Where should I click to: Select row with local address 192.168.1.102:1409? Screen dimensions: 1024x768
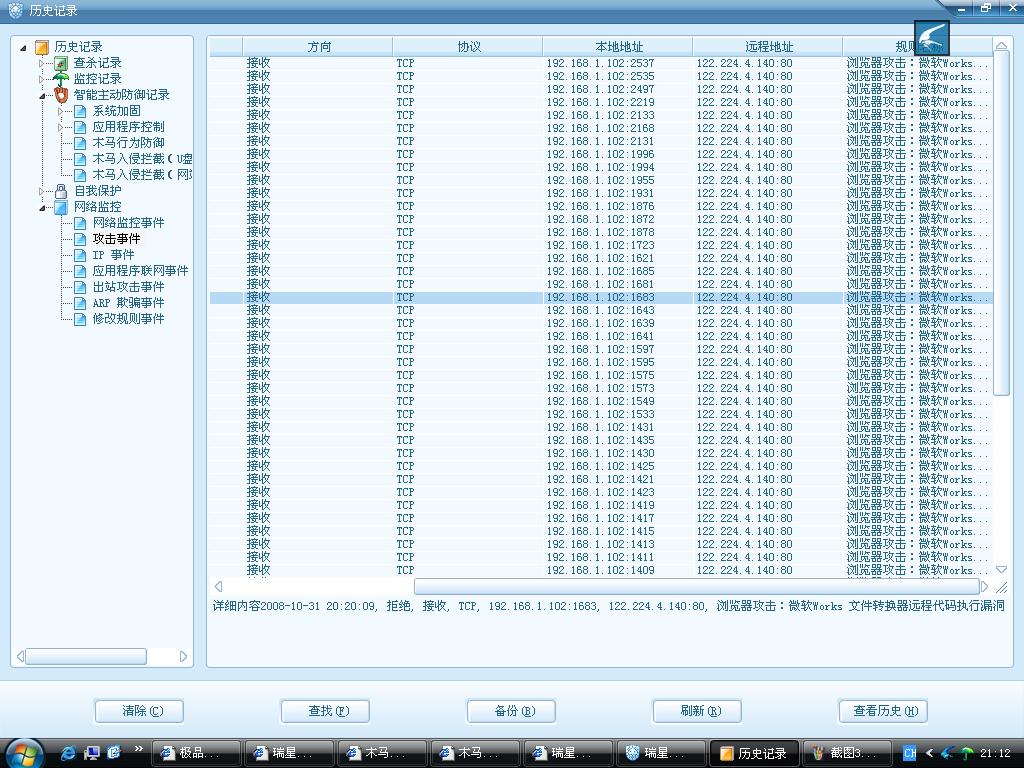click(601, 570)
